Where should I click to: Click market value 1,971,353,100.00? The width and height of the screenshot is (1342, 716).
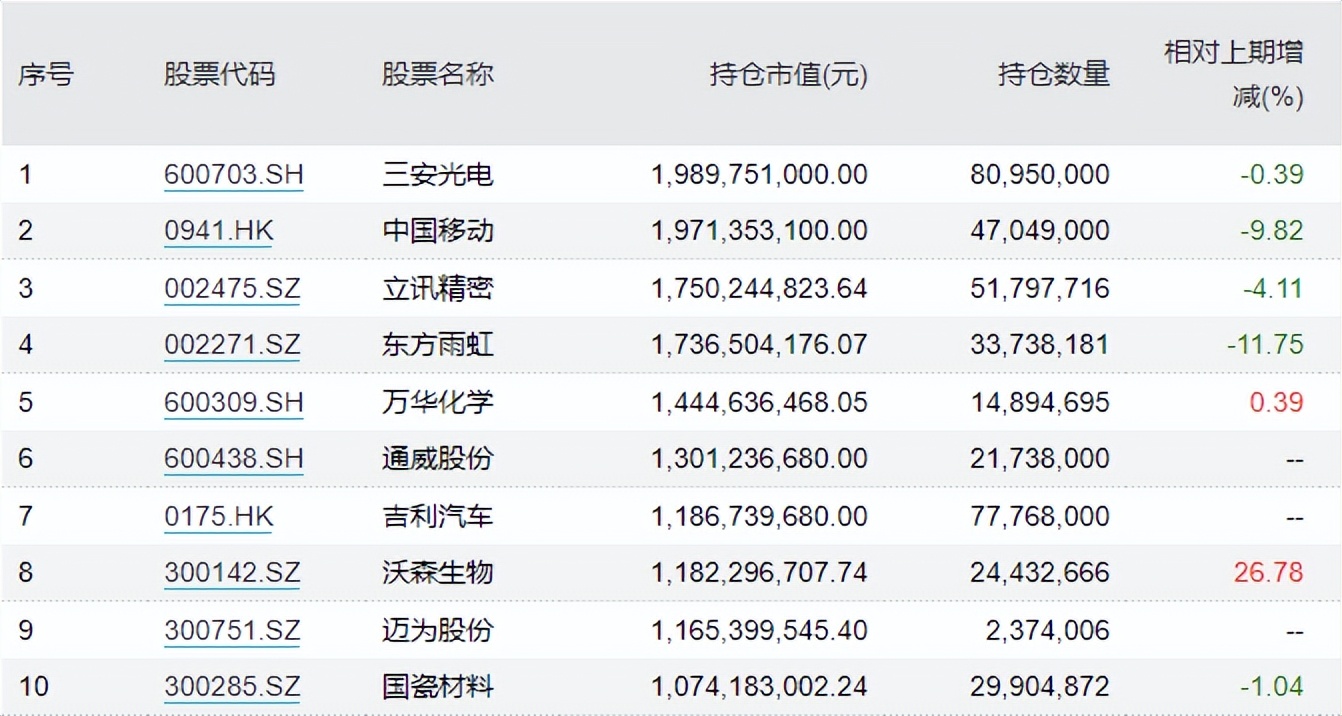coord(760,231)
